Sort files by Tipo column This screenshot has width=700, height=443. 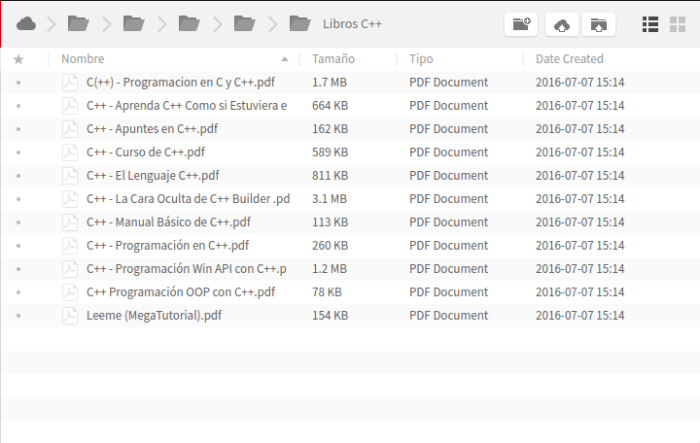point(421,59)
